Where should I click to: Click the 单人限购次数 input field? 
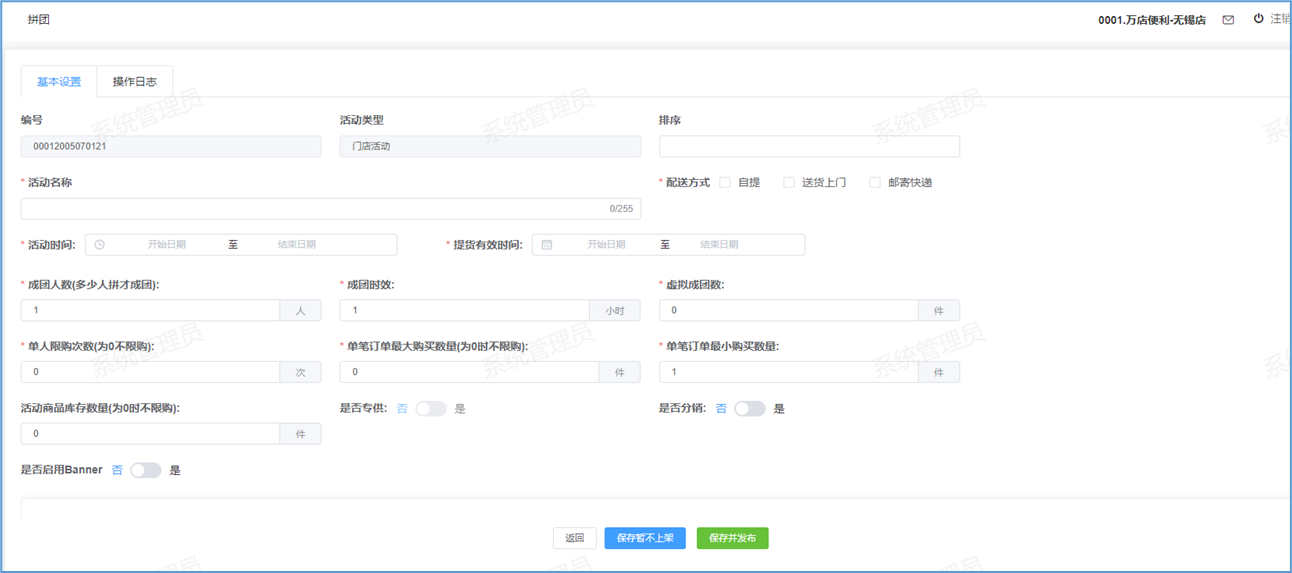[x=151, y=372]
